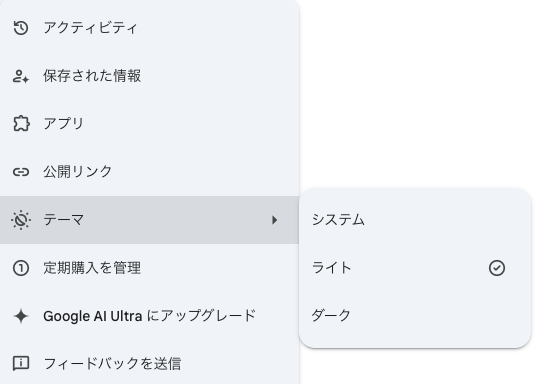Click the theme brightness icon
Viewport: 553px width, 384px height.
coord(21,220)
